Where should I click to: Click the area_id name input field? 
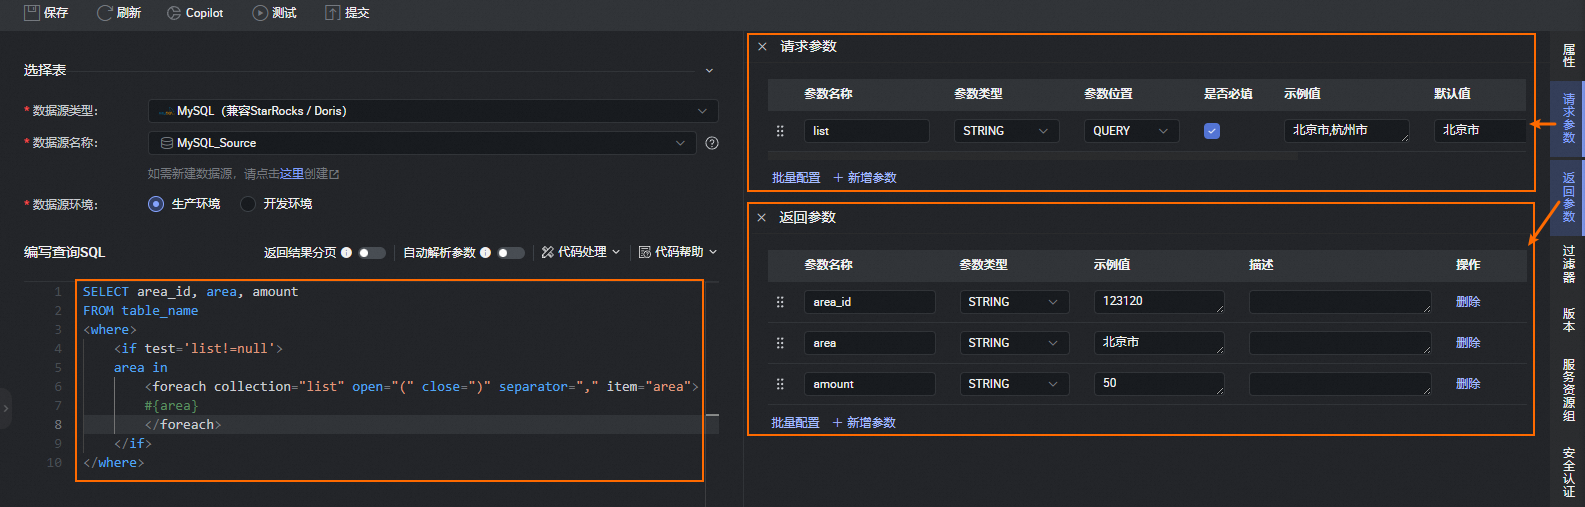click(870, 302)
